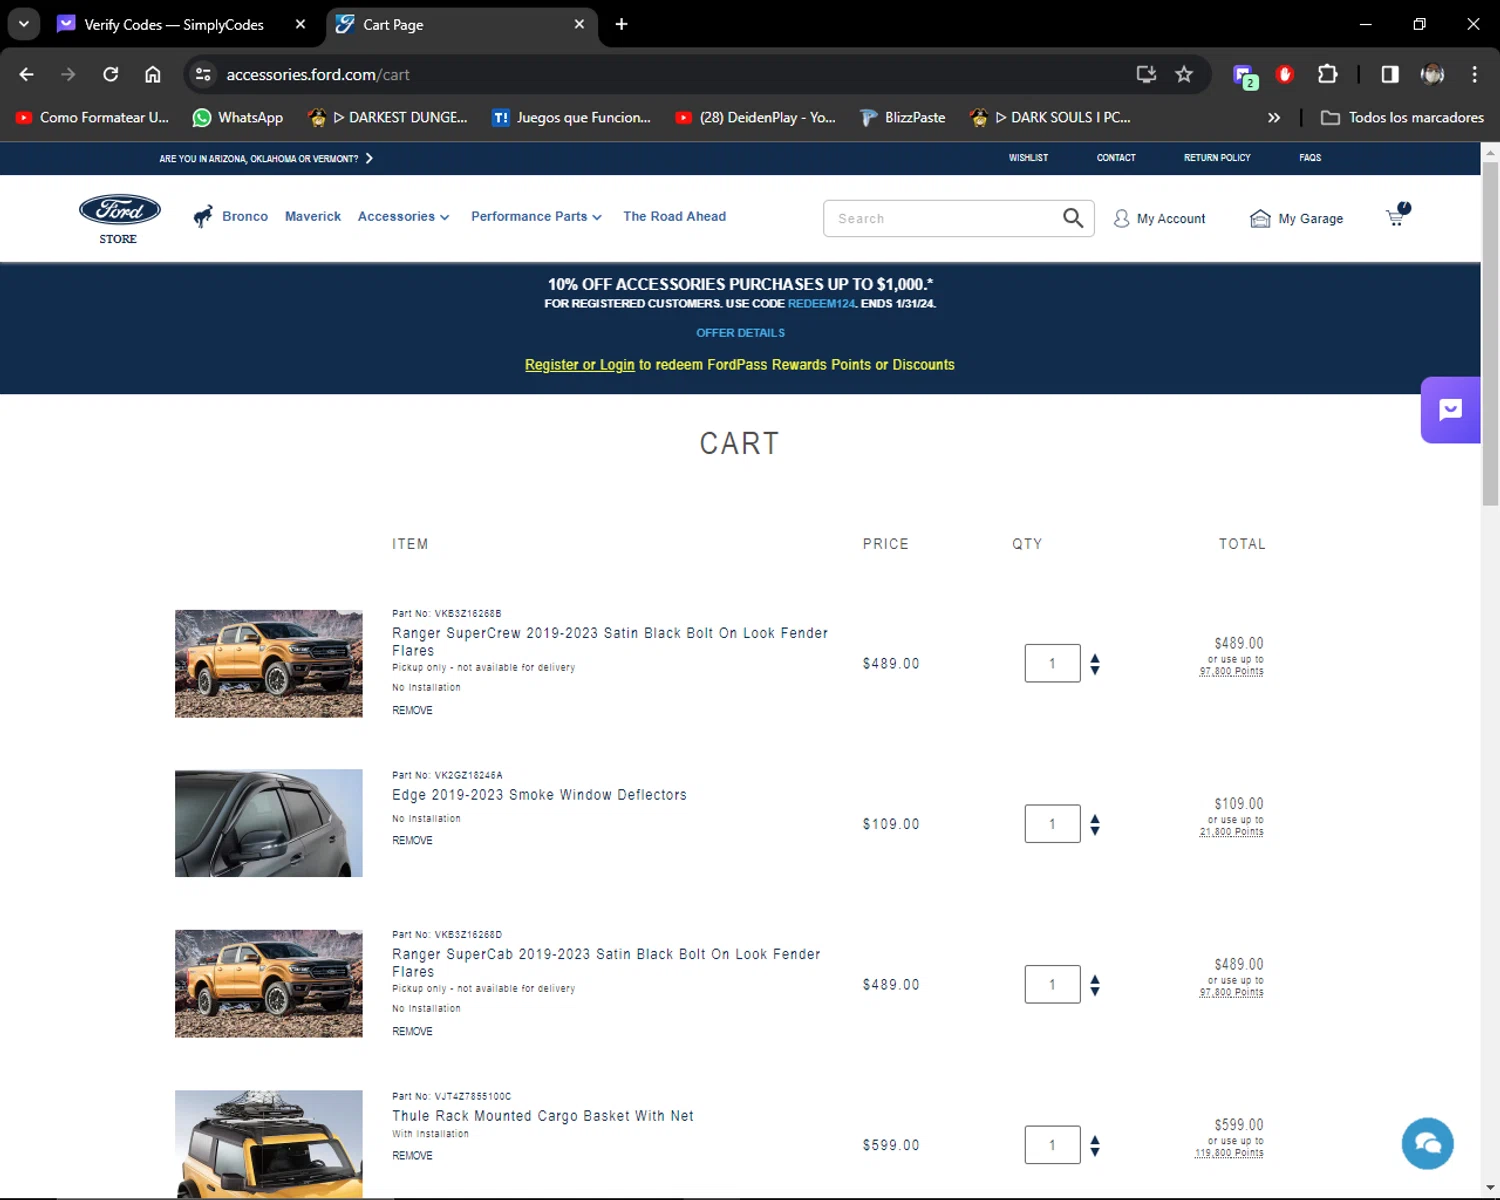The width and height of the screenshot is (1500, 1200).
Task: Open the Ford Store logo homepage
Action: point(119,218)
